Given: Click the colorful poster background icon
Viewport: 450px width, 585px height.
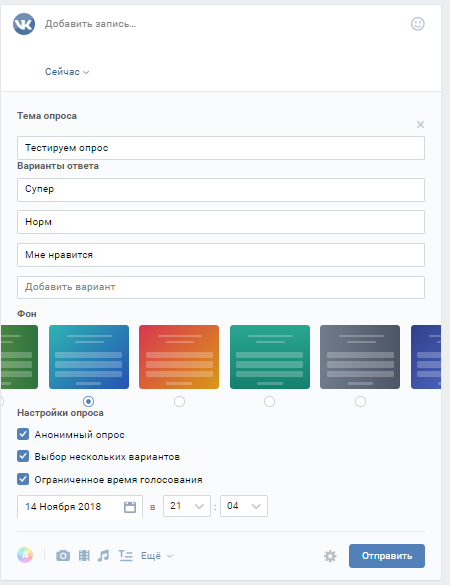Looking at the screenshot, I should coord(25,555).
